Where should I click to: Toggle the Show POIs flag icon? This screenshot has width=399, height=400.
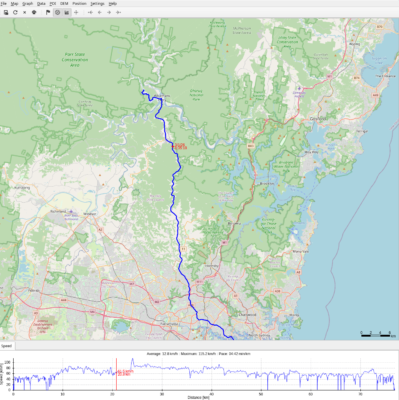[x=48, y=12]
